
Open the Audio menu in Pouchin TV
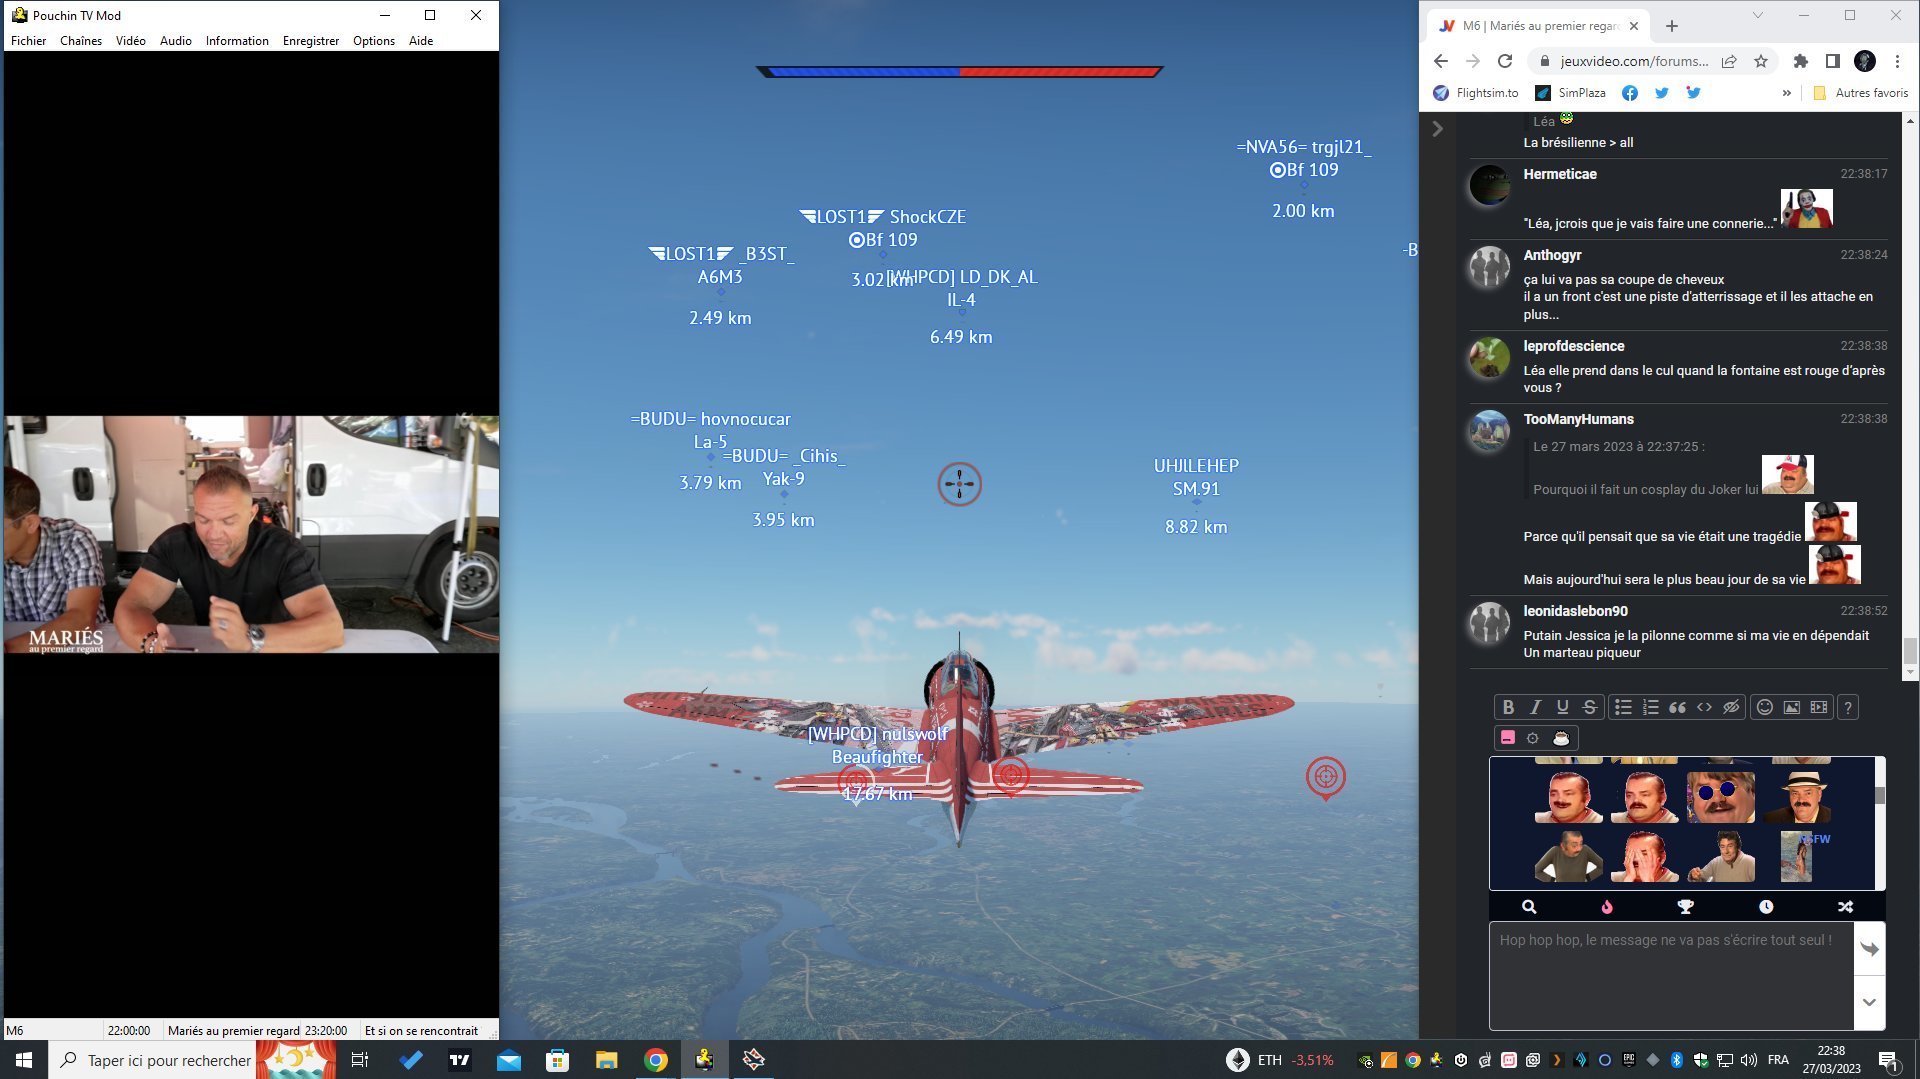click(176, 41)
